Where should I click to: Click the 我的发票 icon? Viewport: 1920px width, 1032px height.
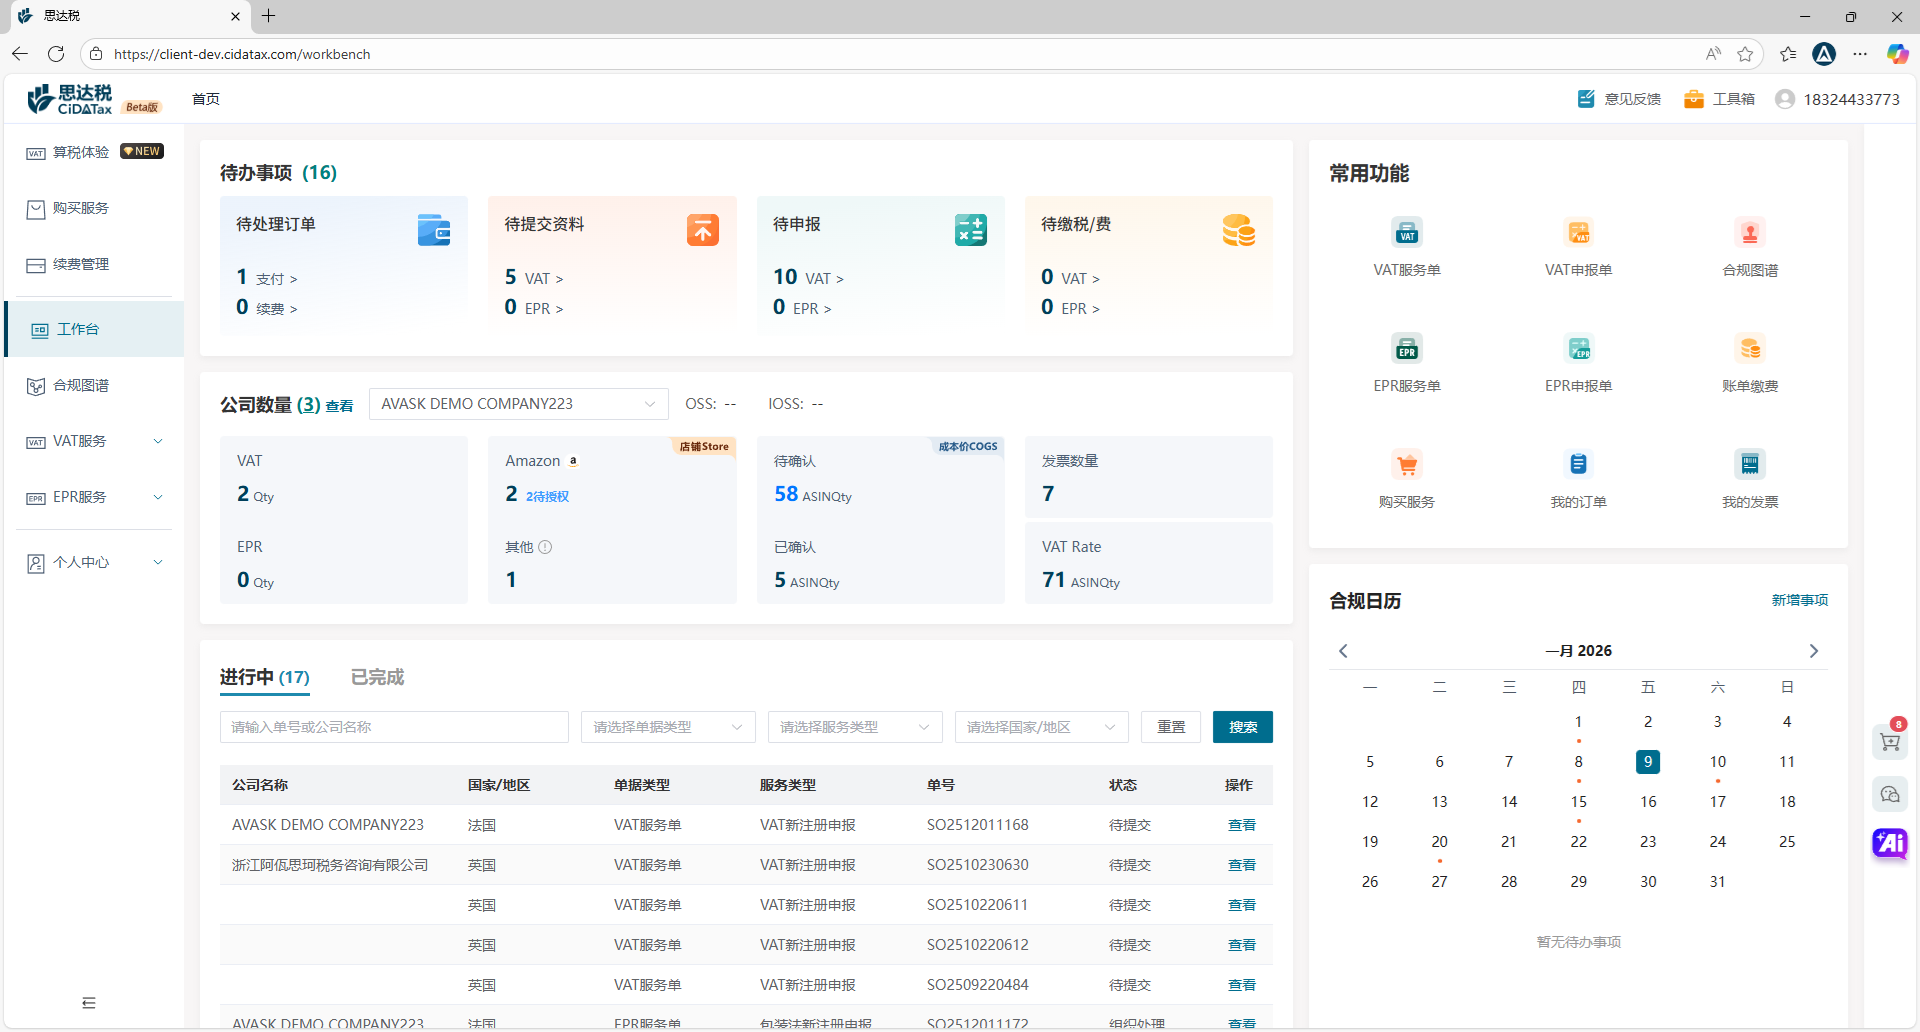[1749, 465]
